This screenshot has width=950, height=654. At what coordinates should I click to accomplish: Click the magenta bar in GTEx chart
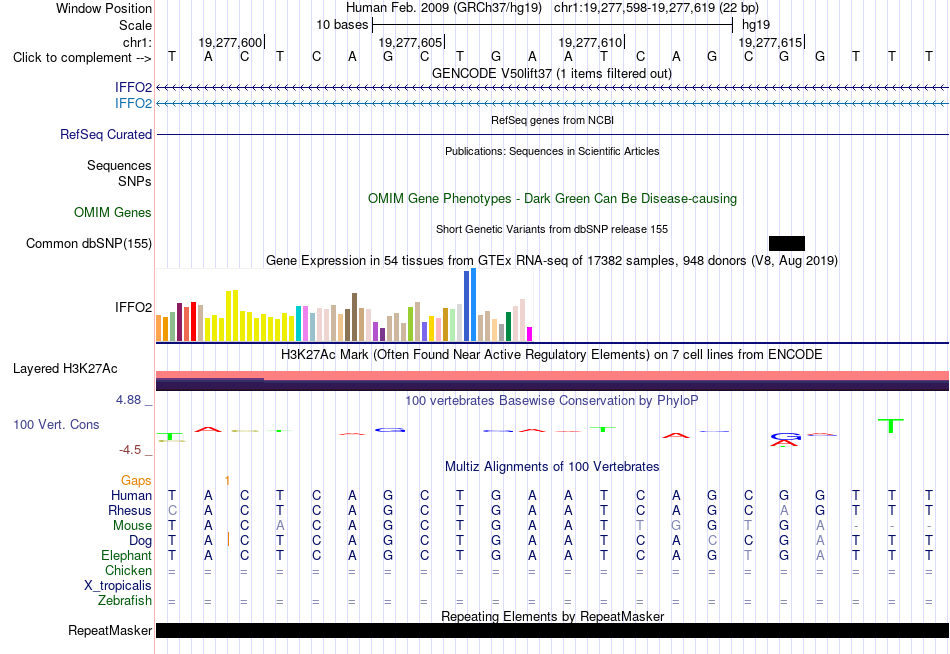point(530,335)
